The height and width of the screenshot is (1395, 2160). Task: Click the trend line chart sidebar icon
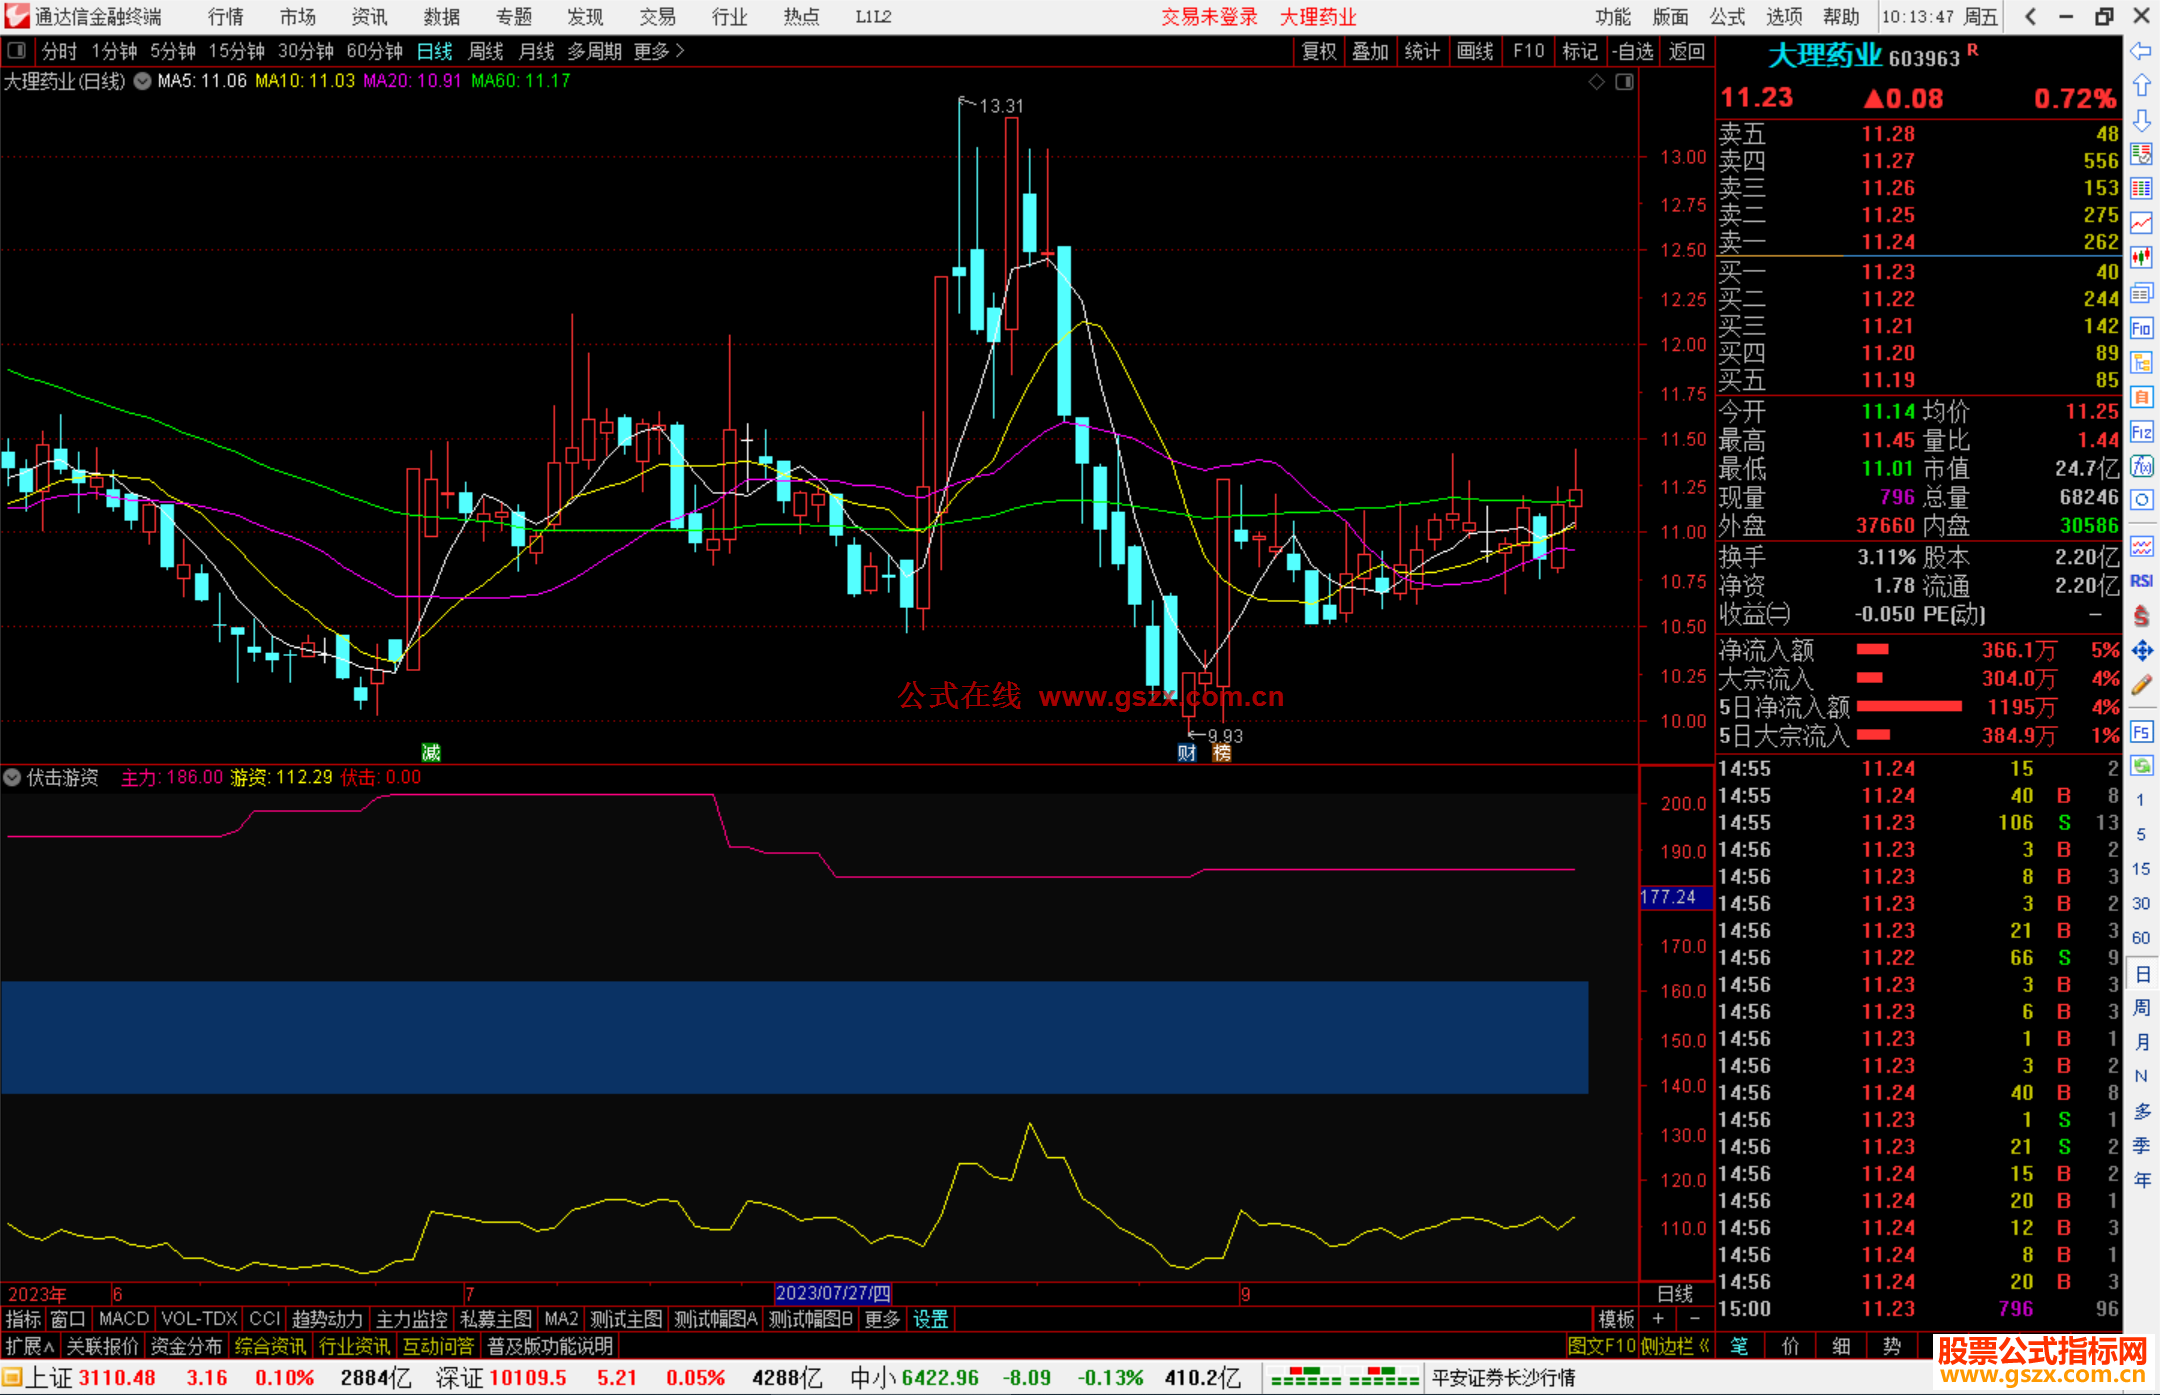(2141, 223)
